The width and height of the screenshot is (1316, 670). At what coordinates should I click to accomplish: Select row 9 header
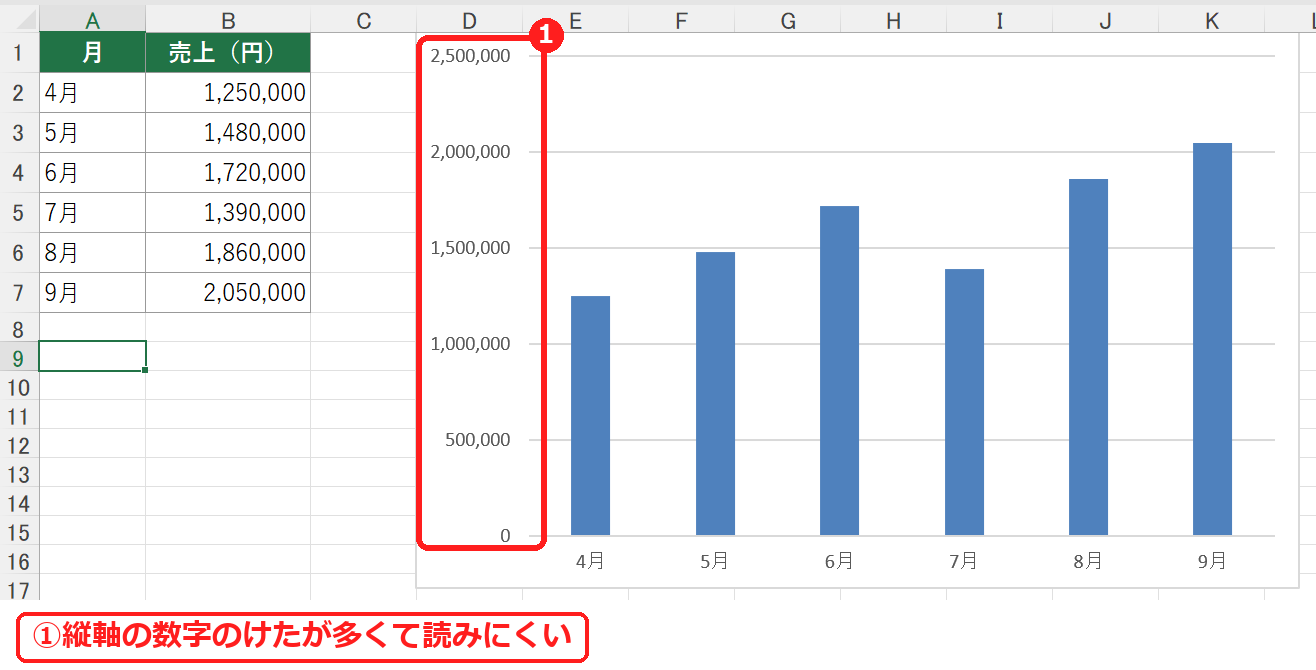click(19, 357)
